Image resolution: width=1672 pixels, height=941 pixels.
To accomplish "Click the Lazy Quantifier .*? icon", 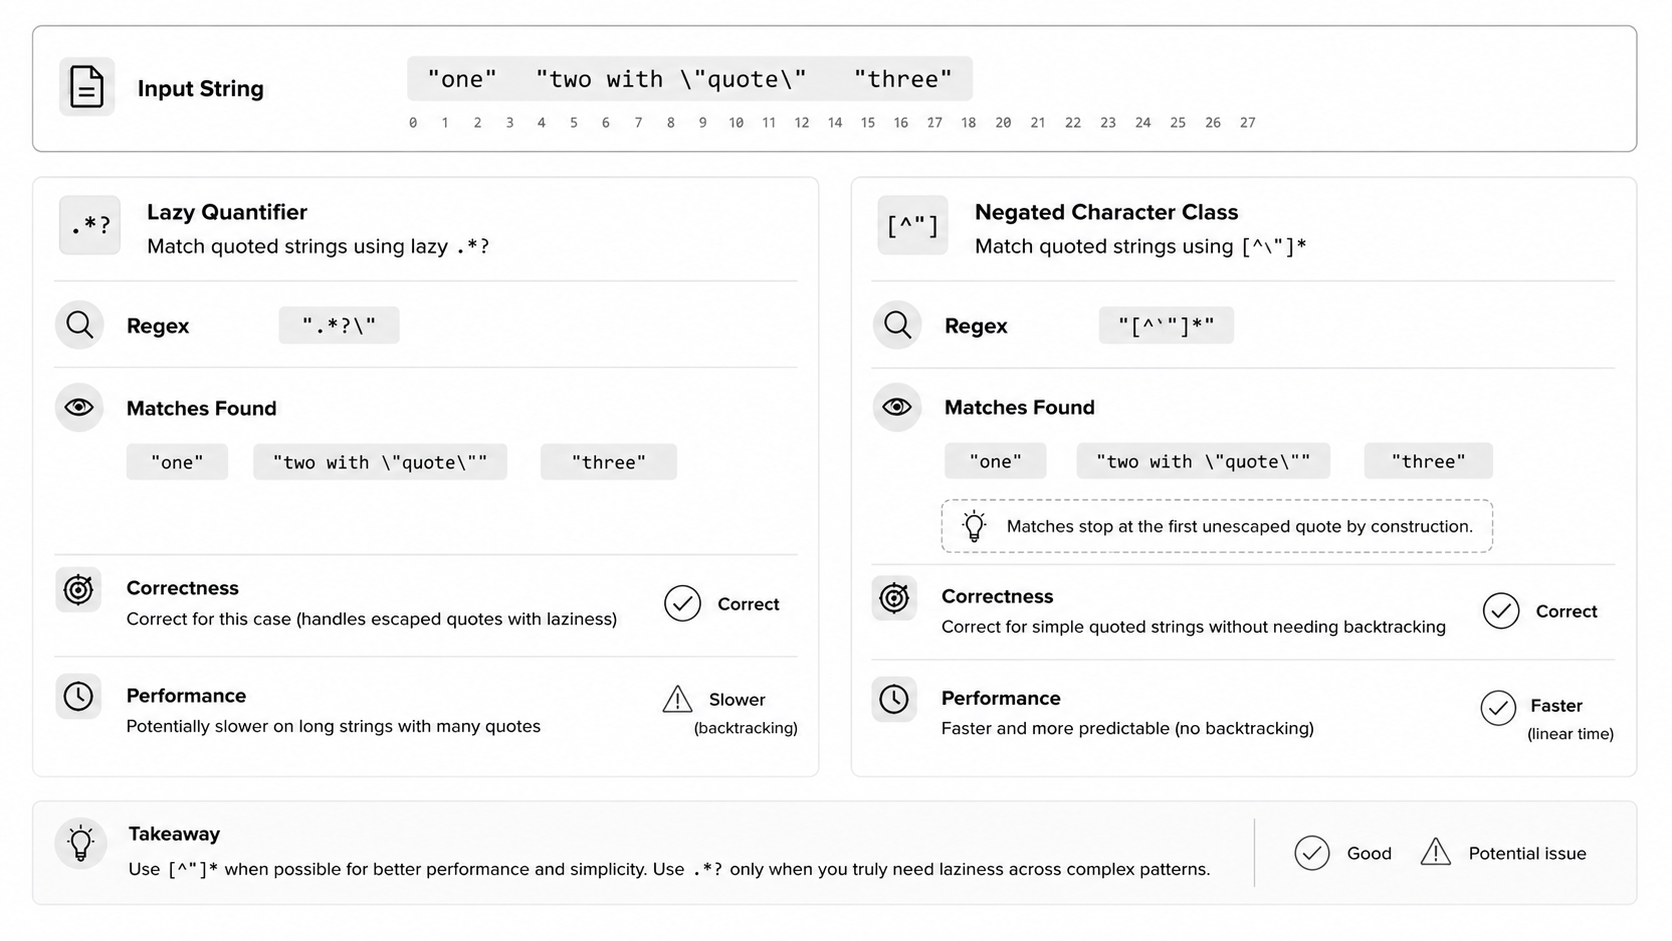I will 90,225.
